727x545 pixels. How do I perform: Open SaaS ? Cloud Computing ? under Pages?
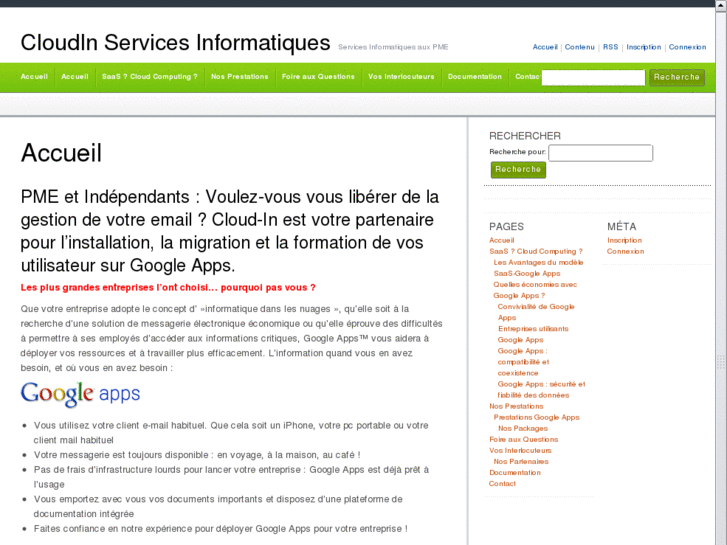tap(536, 251)
